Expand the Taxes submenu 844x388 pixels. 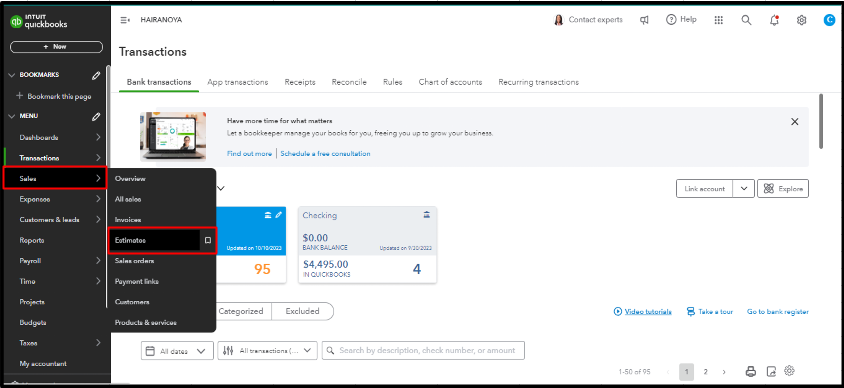click(98, 343)
